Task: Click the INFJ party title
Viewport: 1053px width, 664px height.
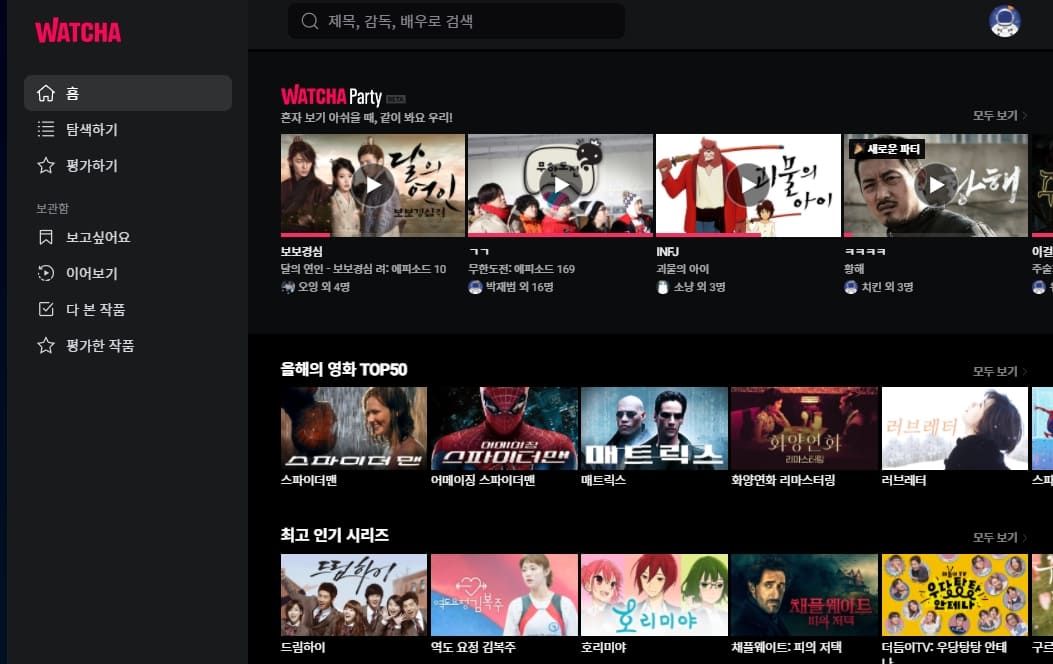Action: pyautogui.click(x=668, y=251)
